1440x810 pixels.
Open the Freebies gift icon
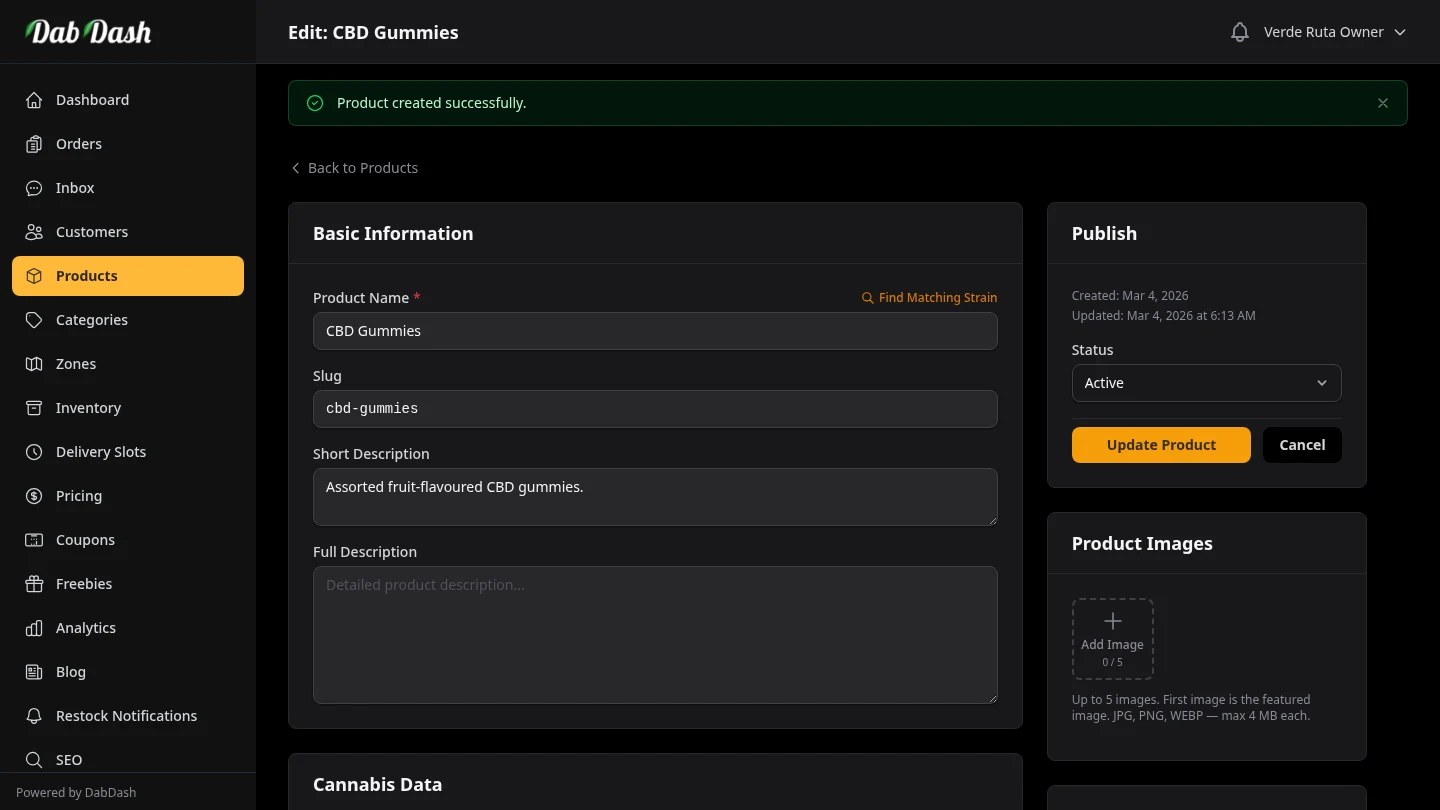[x=33, y=584]
